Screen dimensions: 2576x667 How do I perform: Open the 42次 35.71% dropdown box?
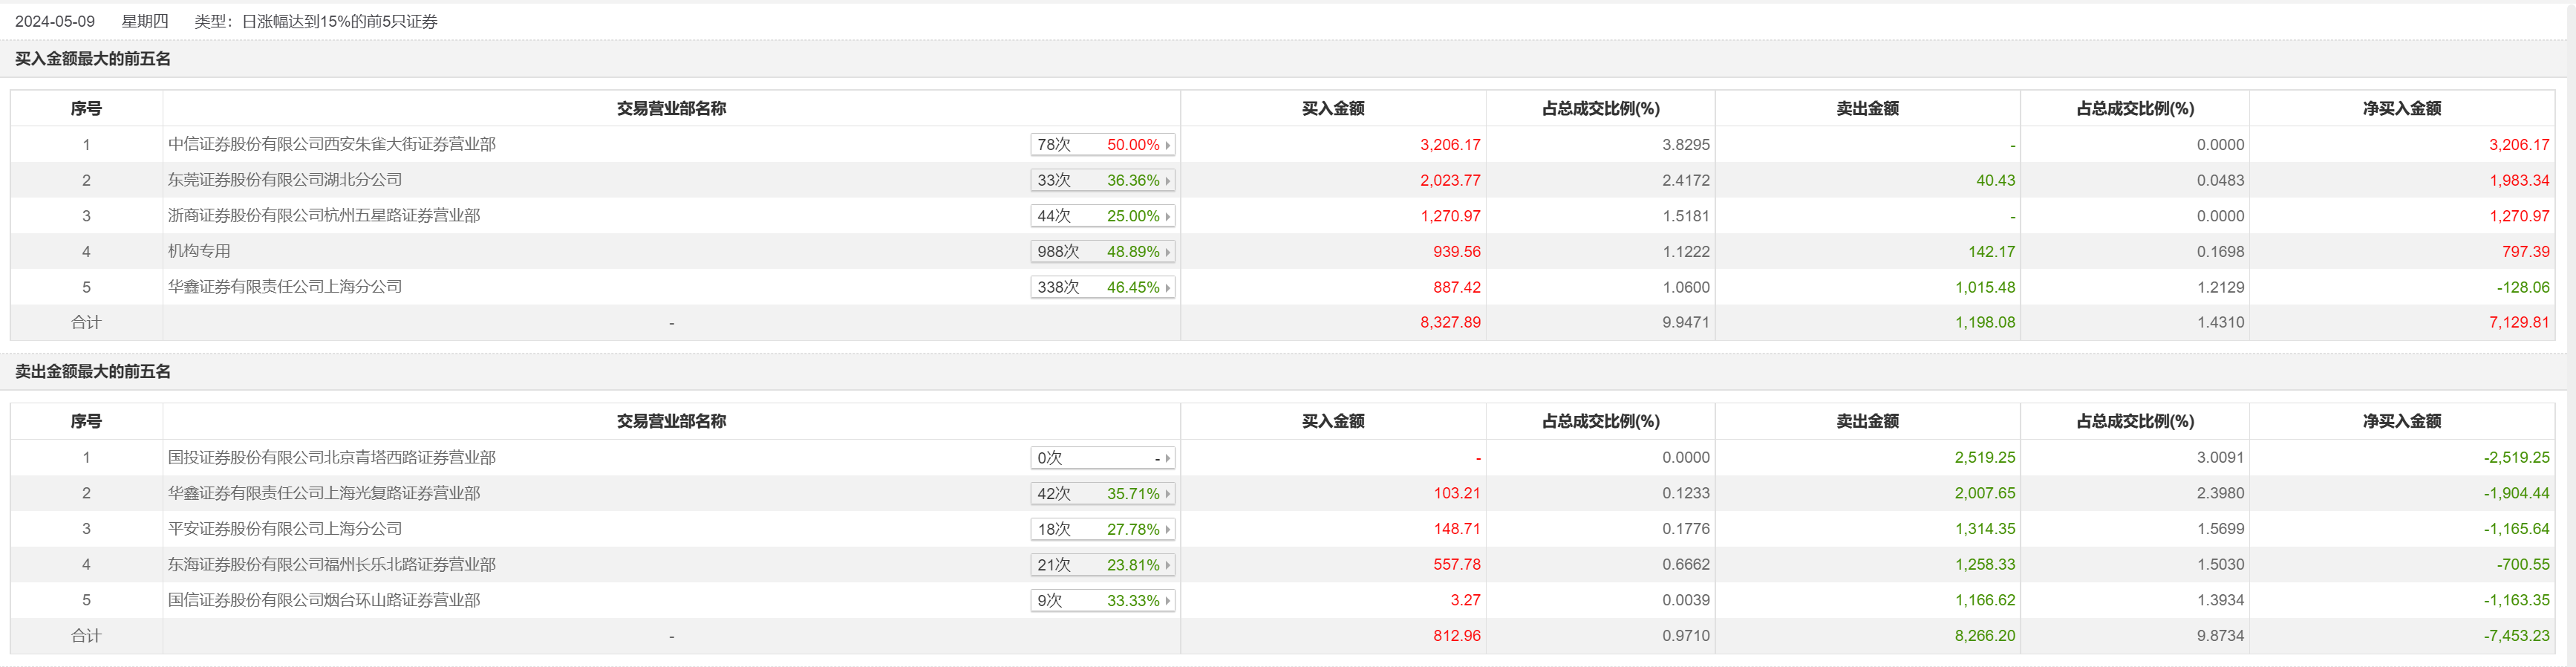pos(1102,494)
